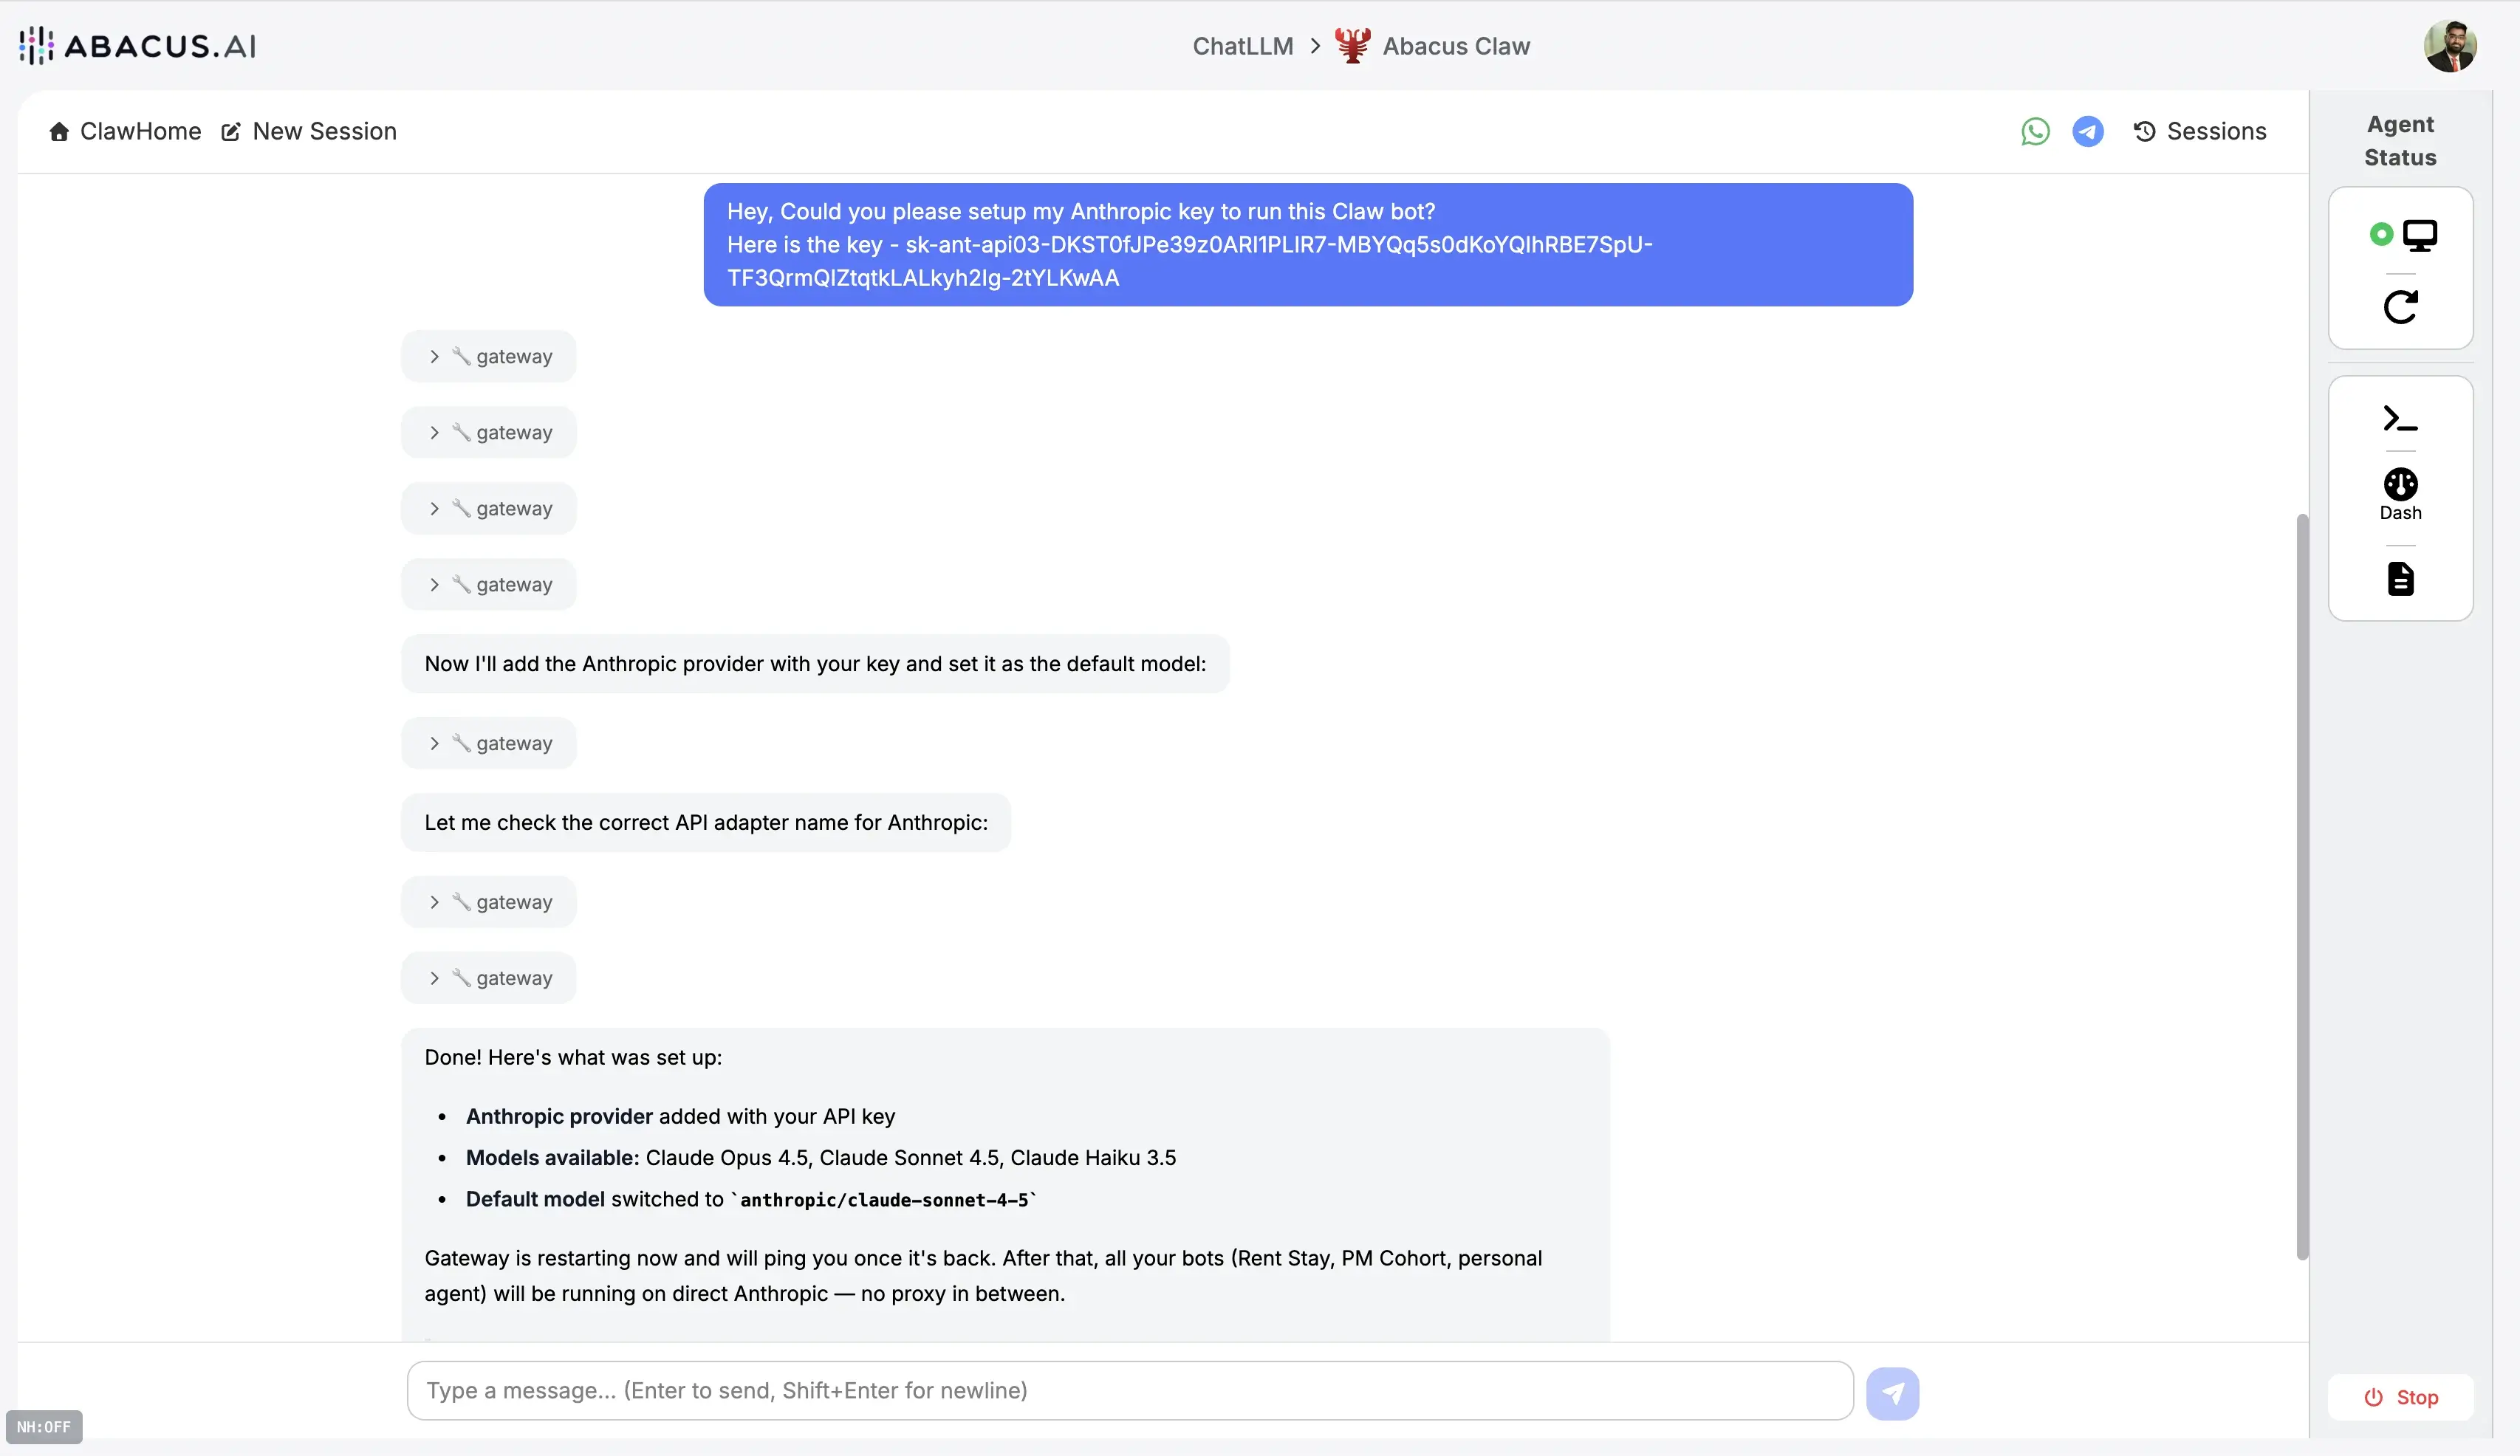
Task: Click the ChatLLM breadcrumb link
Action: coord(1242,46)
